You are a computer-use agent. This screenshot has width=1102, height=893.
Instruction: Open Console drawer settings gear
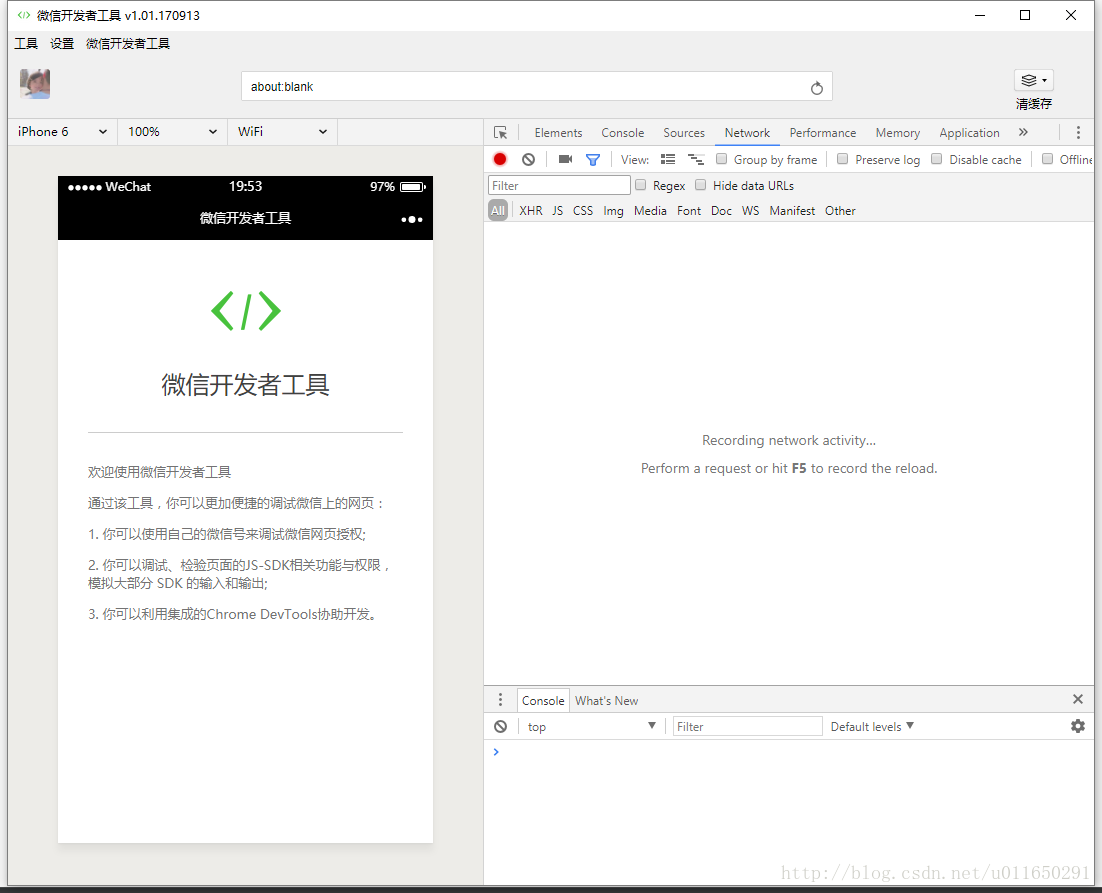(x=1077, y=726)
